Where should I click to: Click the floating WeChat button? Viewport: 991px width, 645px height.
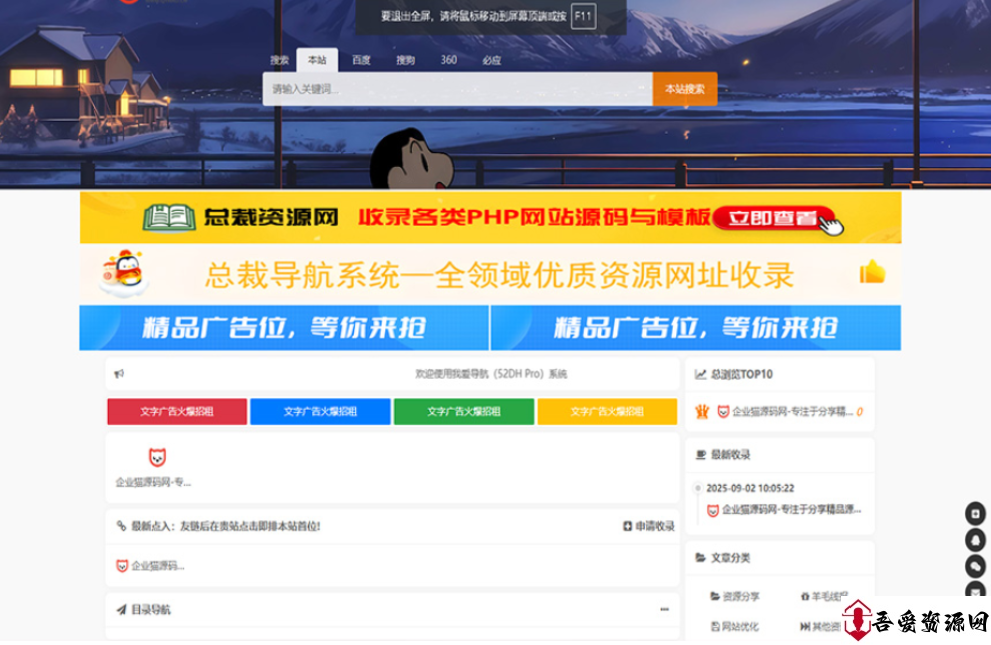976,566
